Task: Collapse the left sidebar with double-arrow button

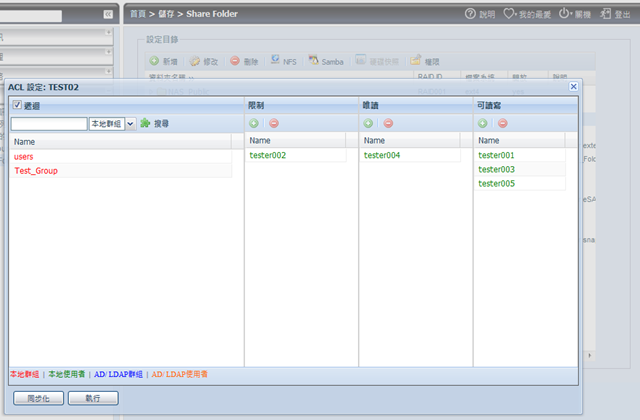Action: (x=106, y=15)
